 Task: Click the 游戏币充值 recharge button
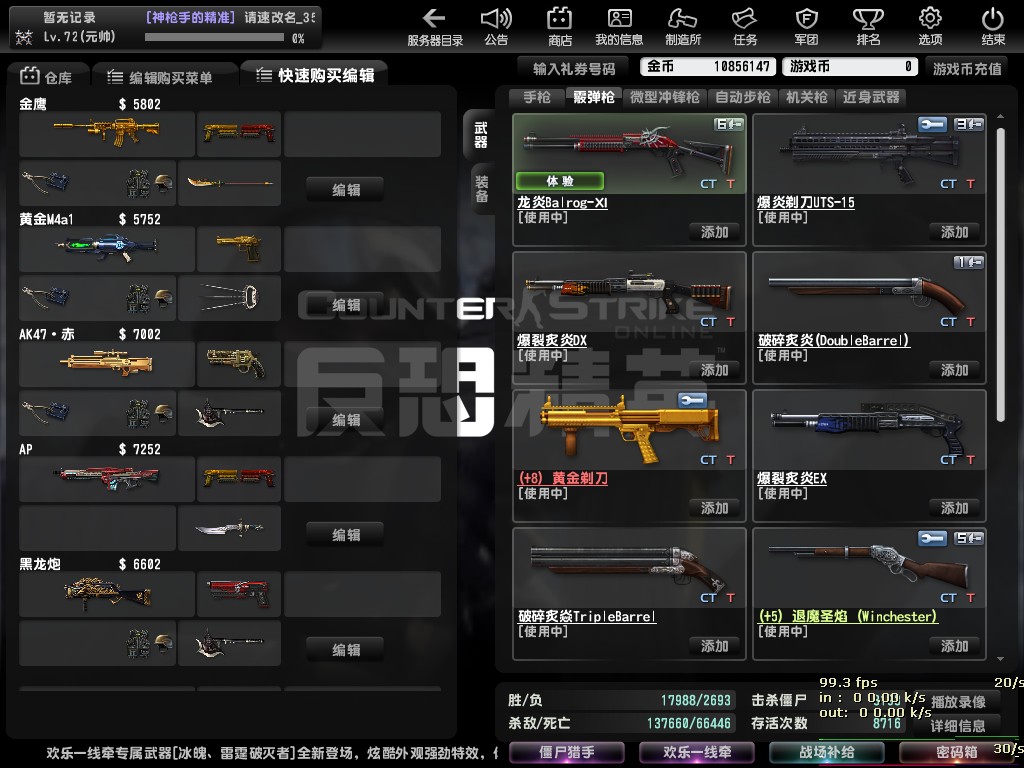[967, 69]
